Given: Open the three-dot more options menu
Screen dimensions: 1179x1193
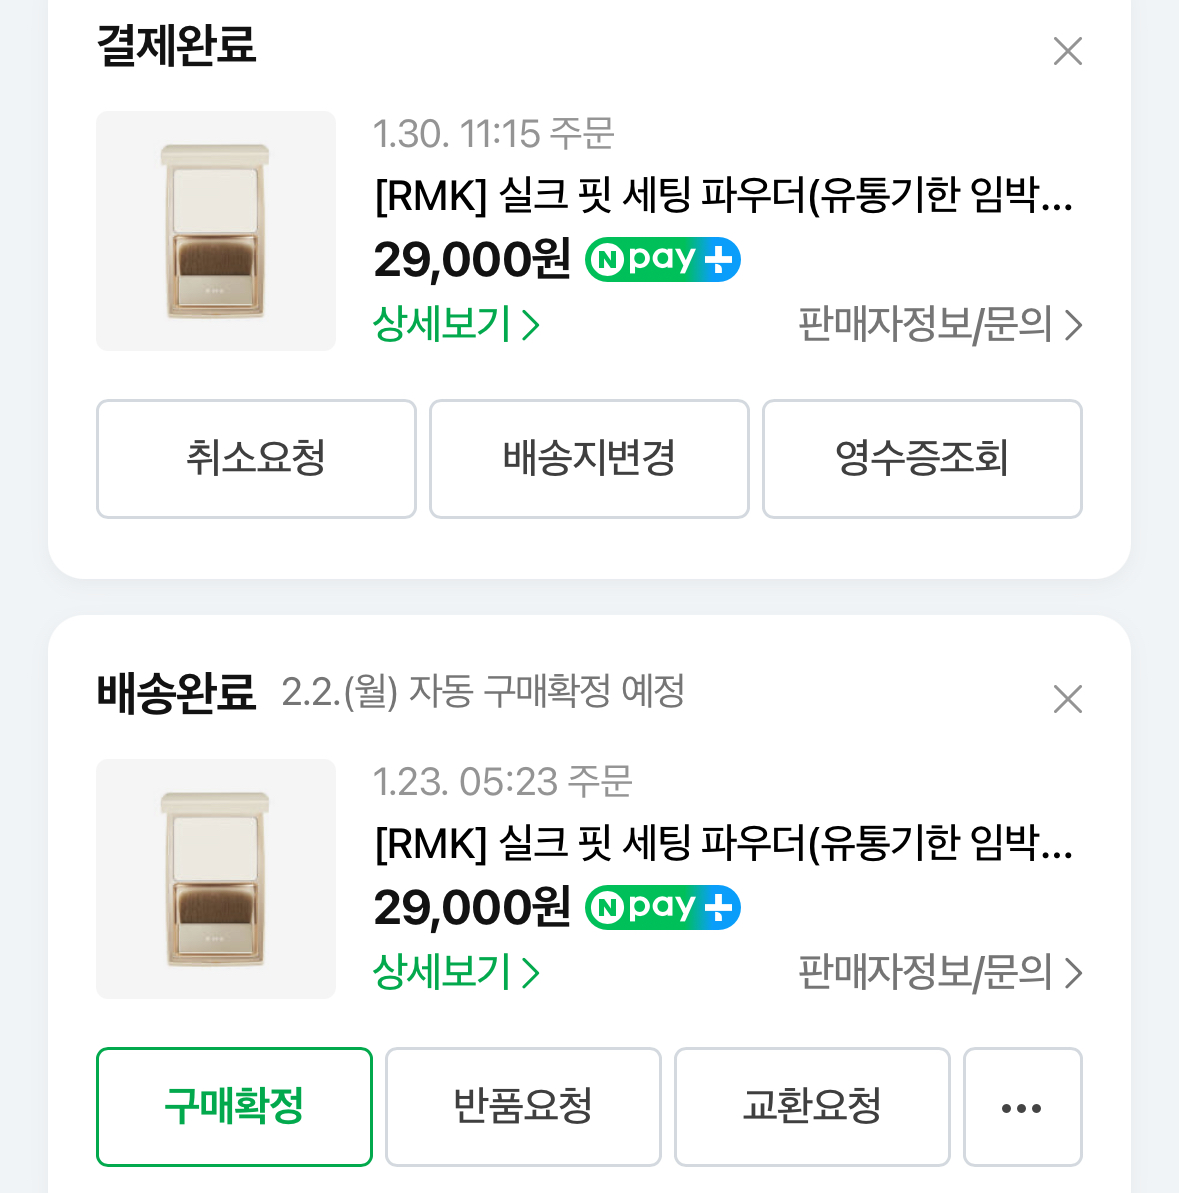Looking at the screenshot, I should [x=1022, y=1106].
